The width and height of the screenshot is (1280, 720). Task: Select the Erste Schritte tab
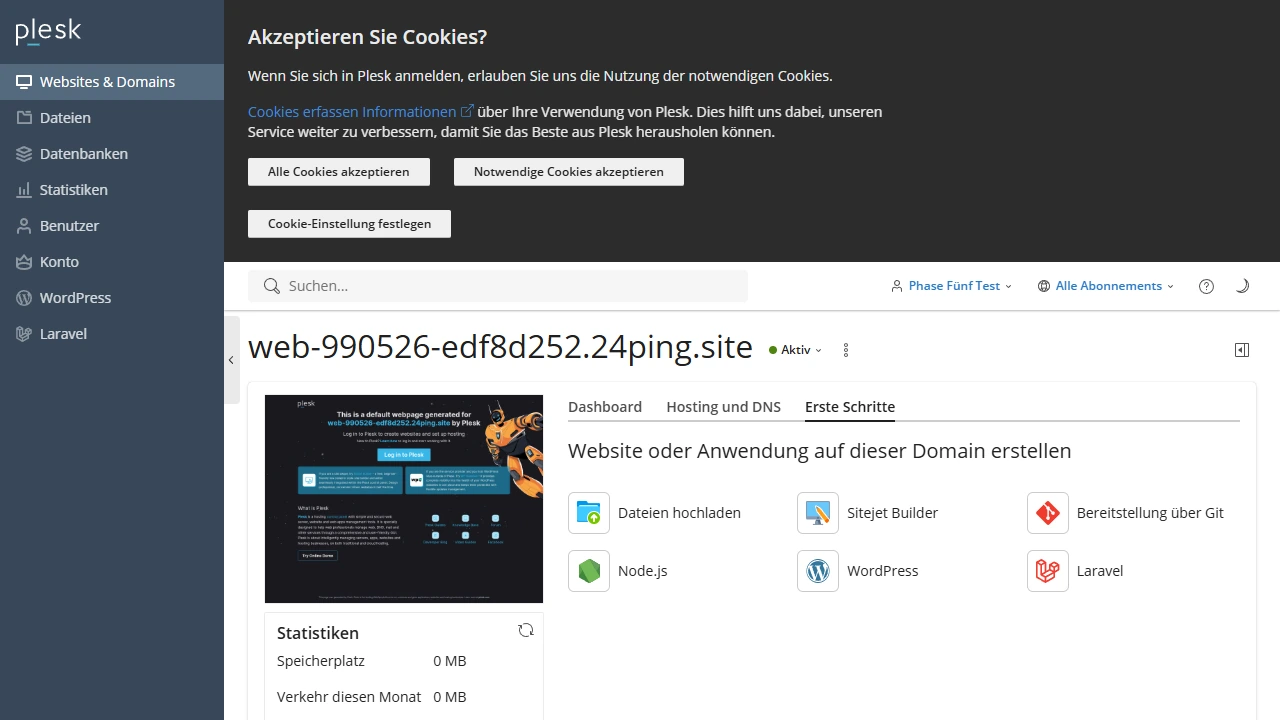850,407
